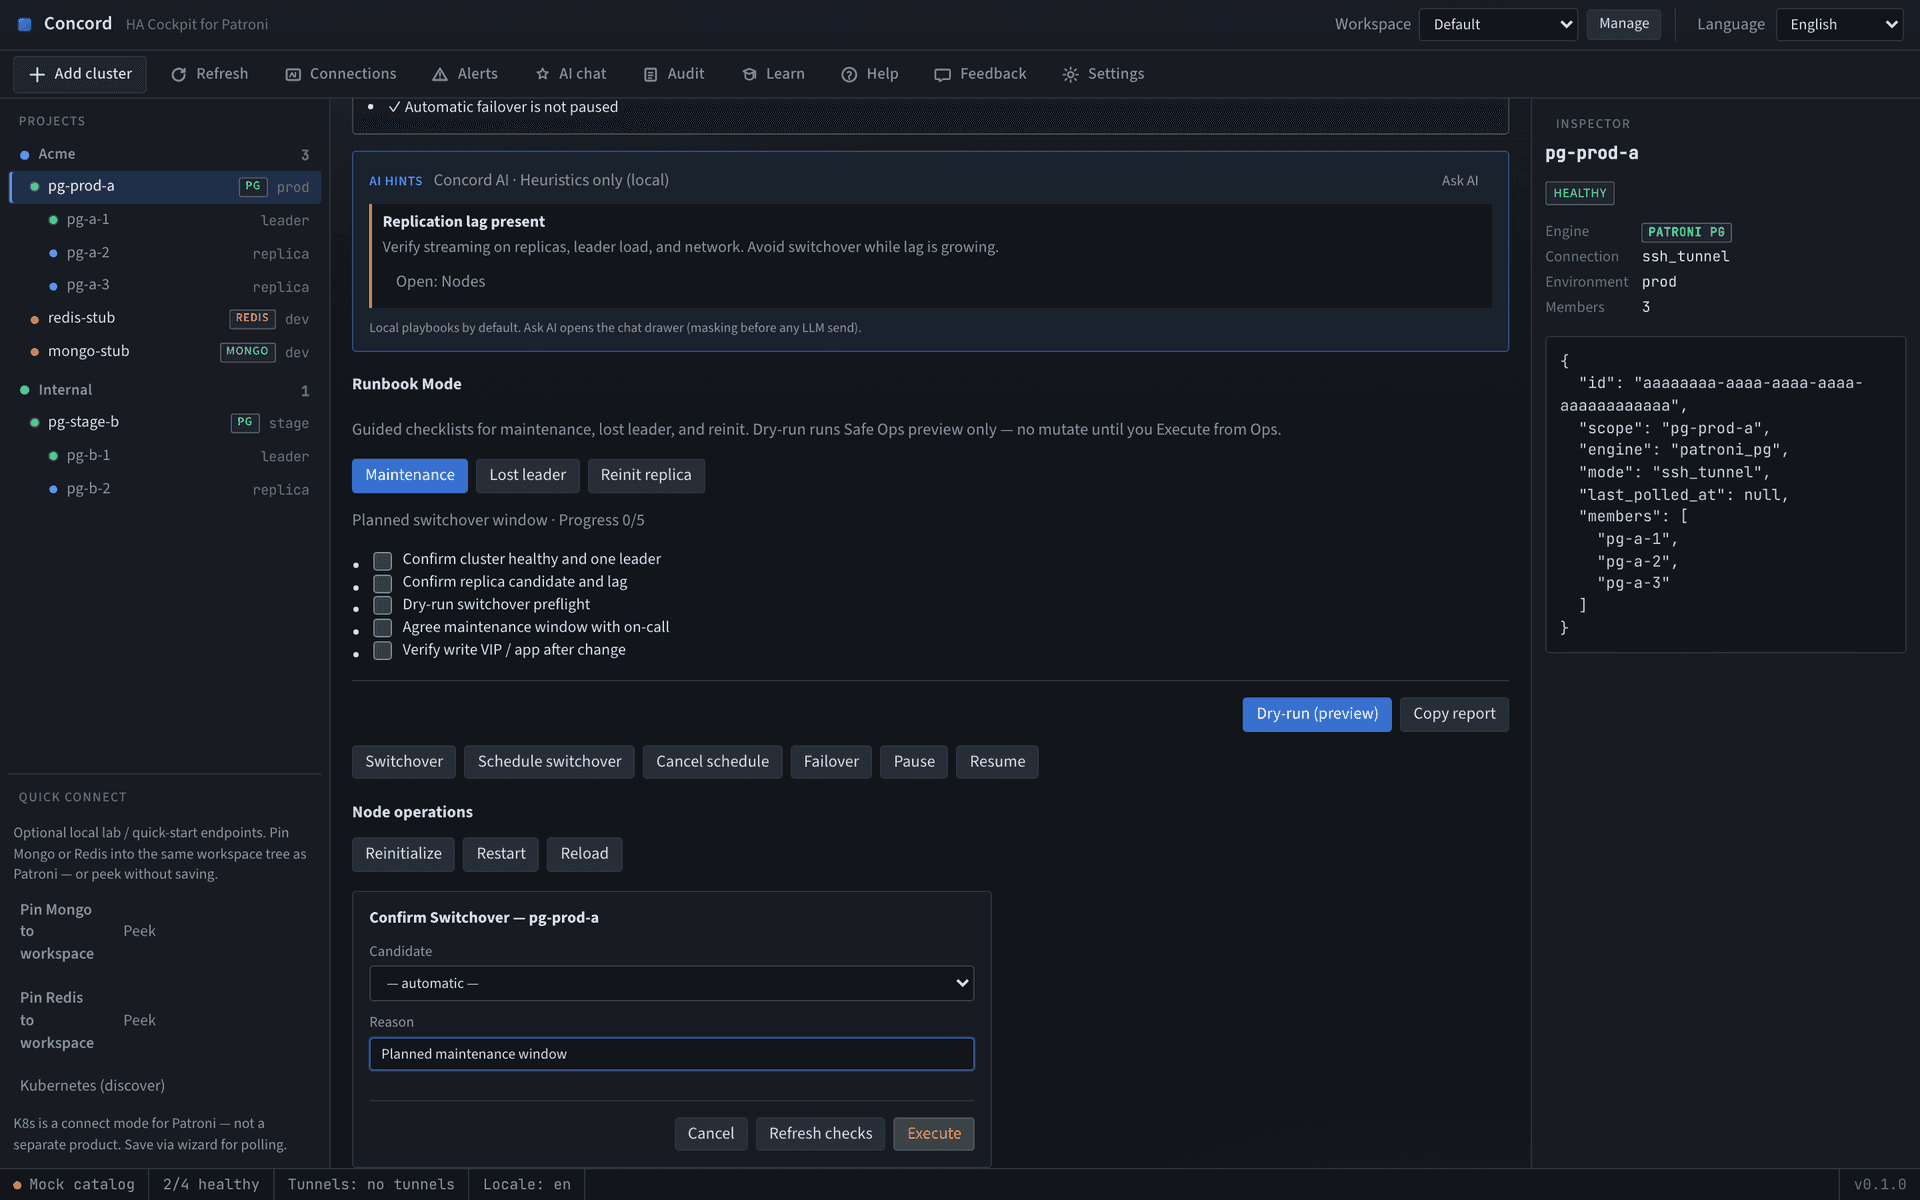This screenshot has width=1920, height=1200.
Task: Click the MONGO badge on mongo-stub
Action: (247, 351)
